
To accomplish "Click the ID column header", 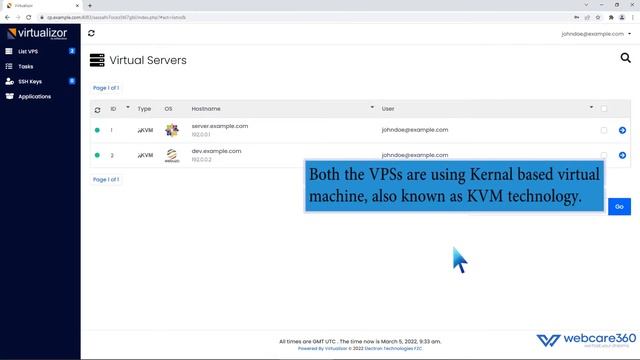I will click(113, 109).
